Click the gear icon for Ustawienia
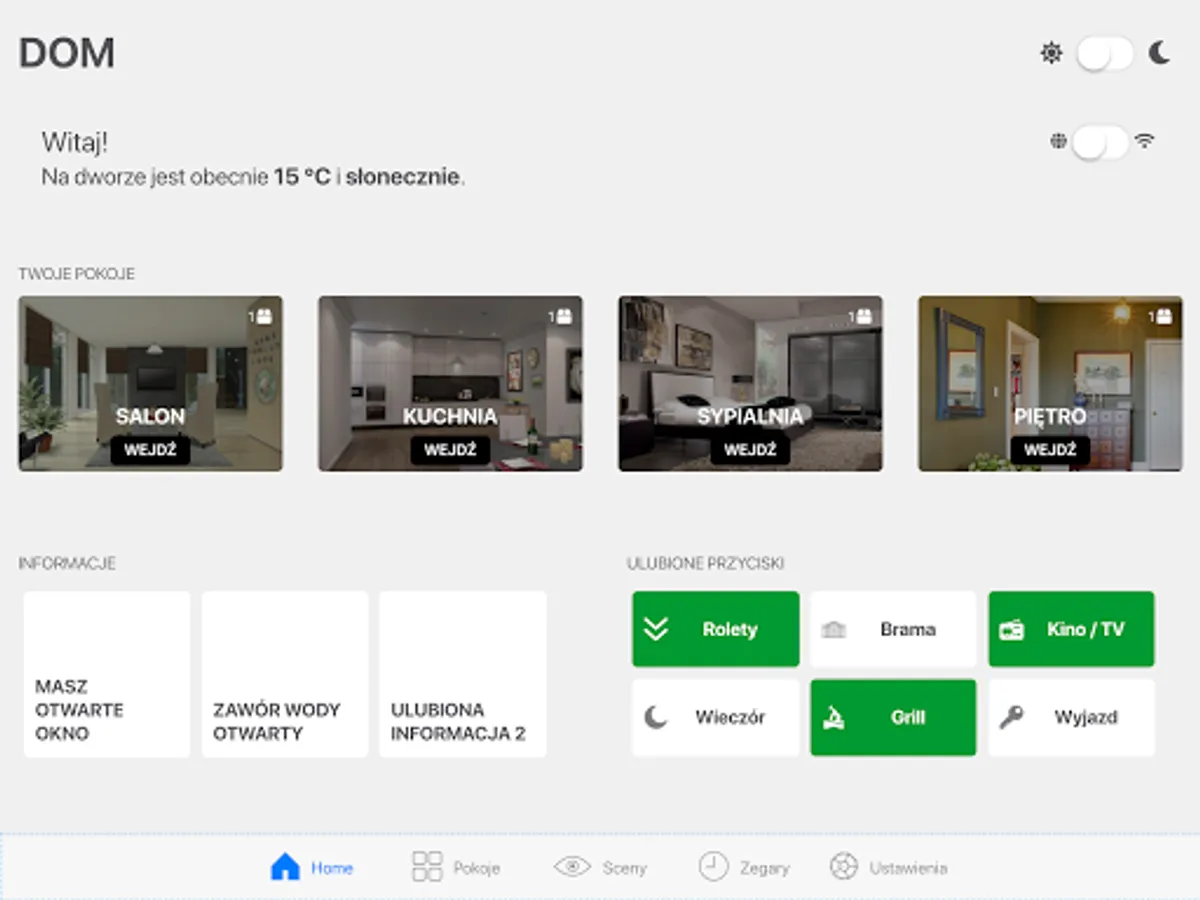The image size is (1200, 900). (x=844, y=867)
